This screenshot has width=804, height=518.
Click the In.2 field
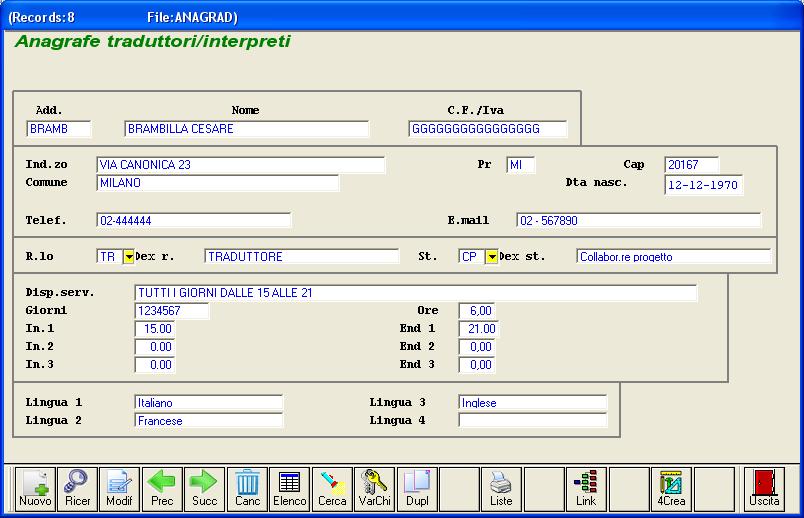(155, 347)
